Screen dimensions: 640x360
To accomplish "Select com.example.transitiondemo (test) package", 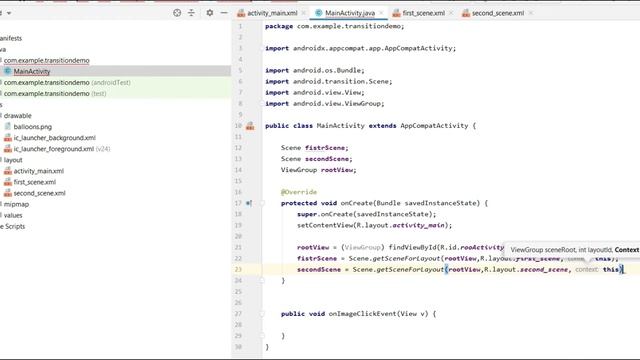I will coord(55,93).
